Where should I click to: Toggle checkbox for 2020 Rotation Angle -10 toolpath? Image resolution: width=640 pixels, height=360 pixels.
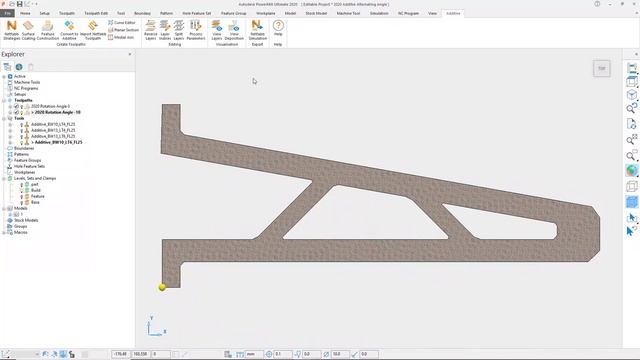click(16, 112)
